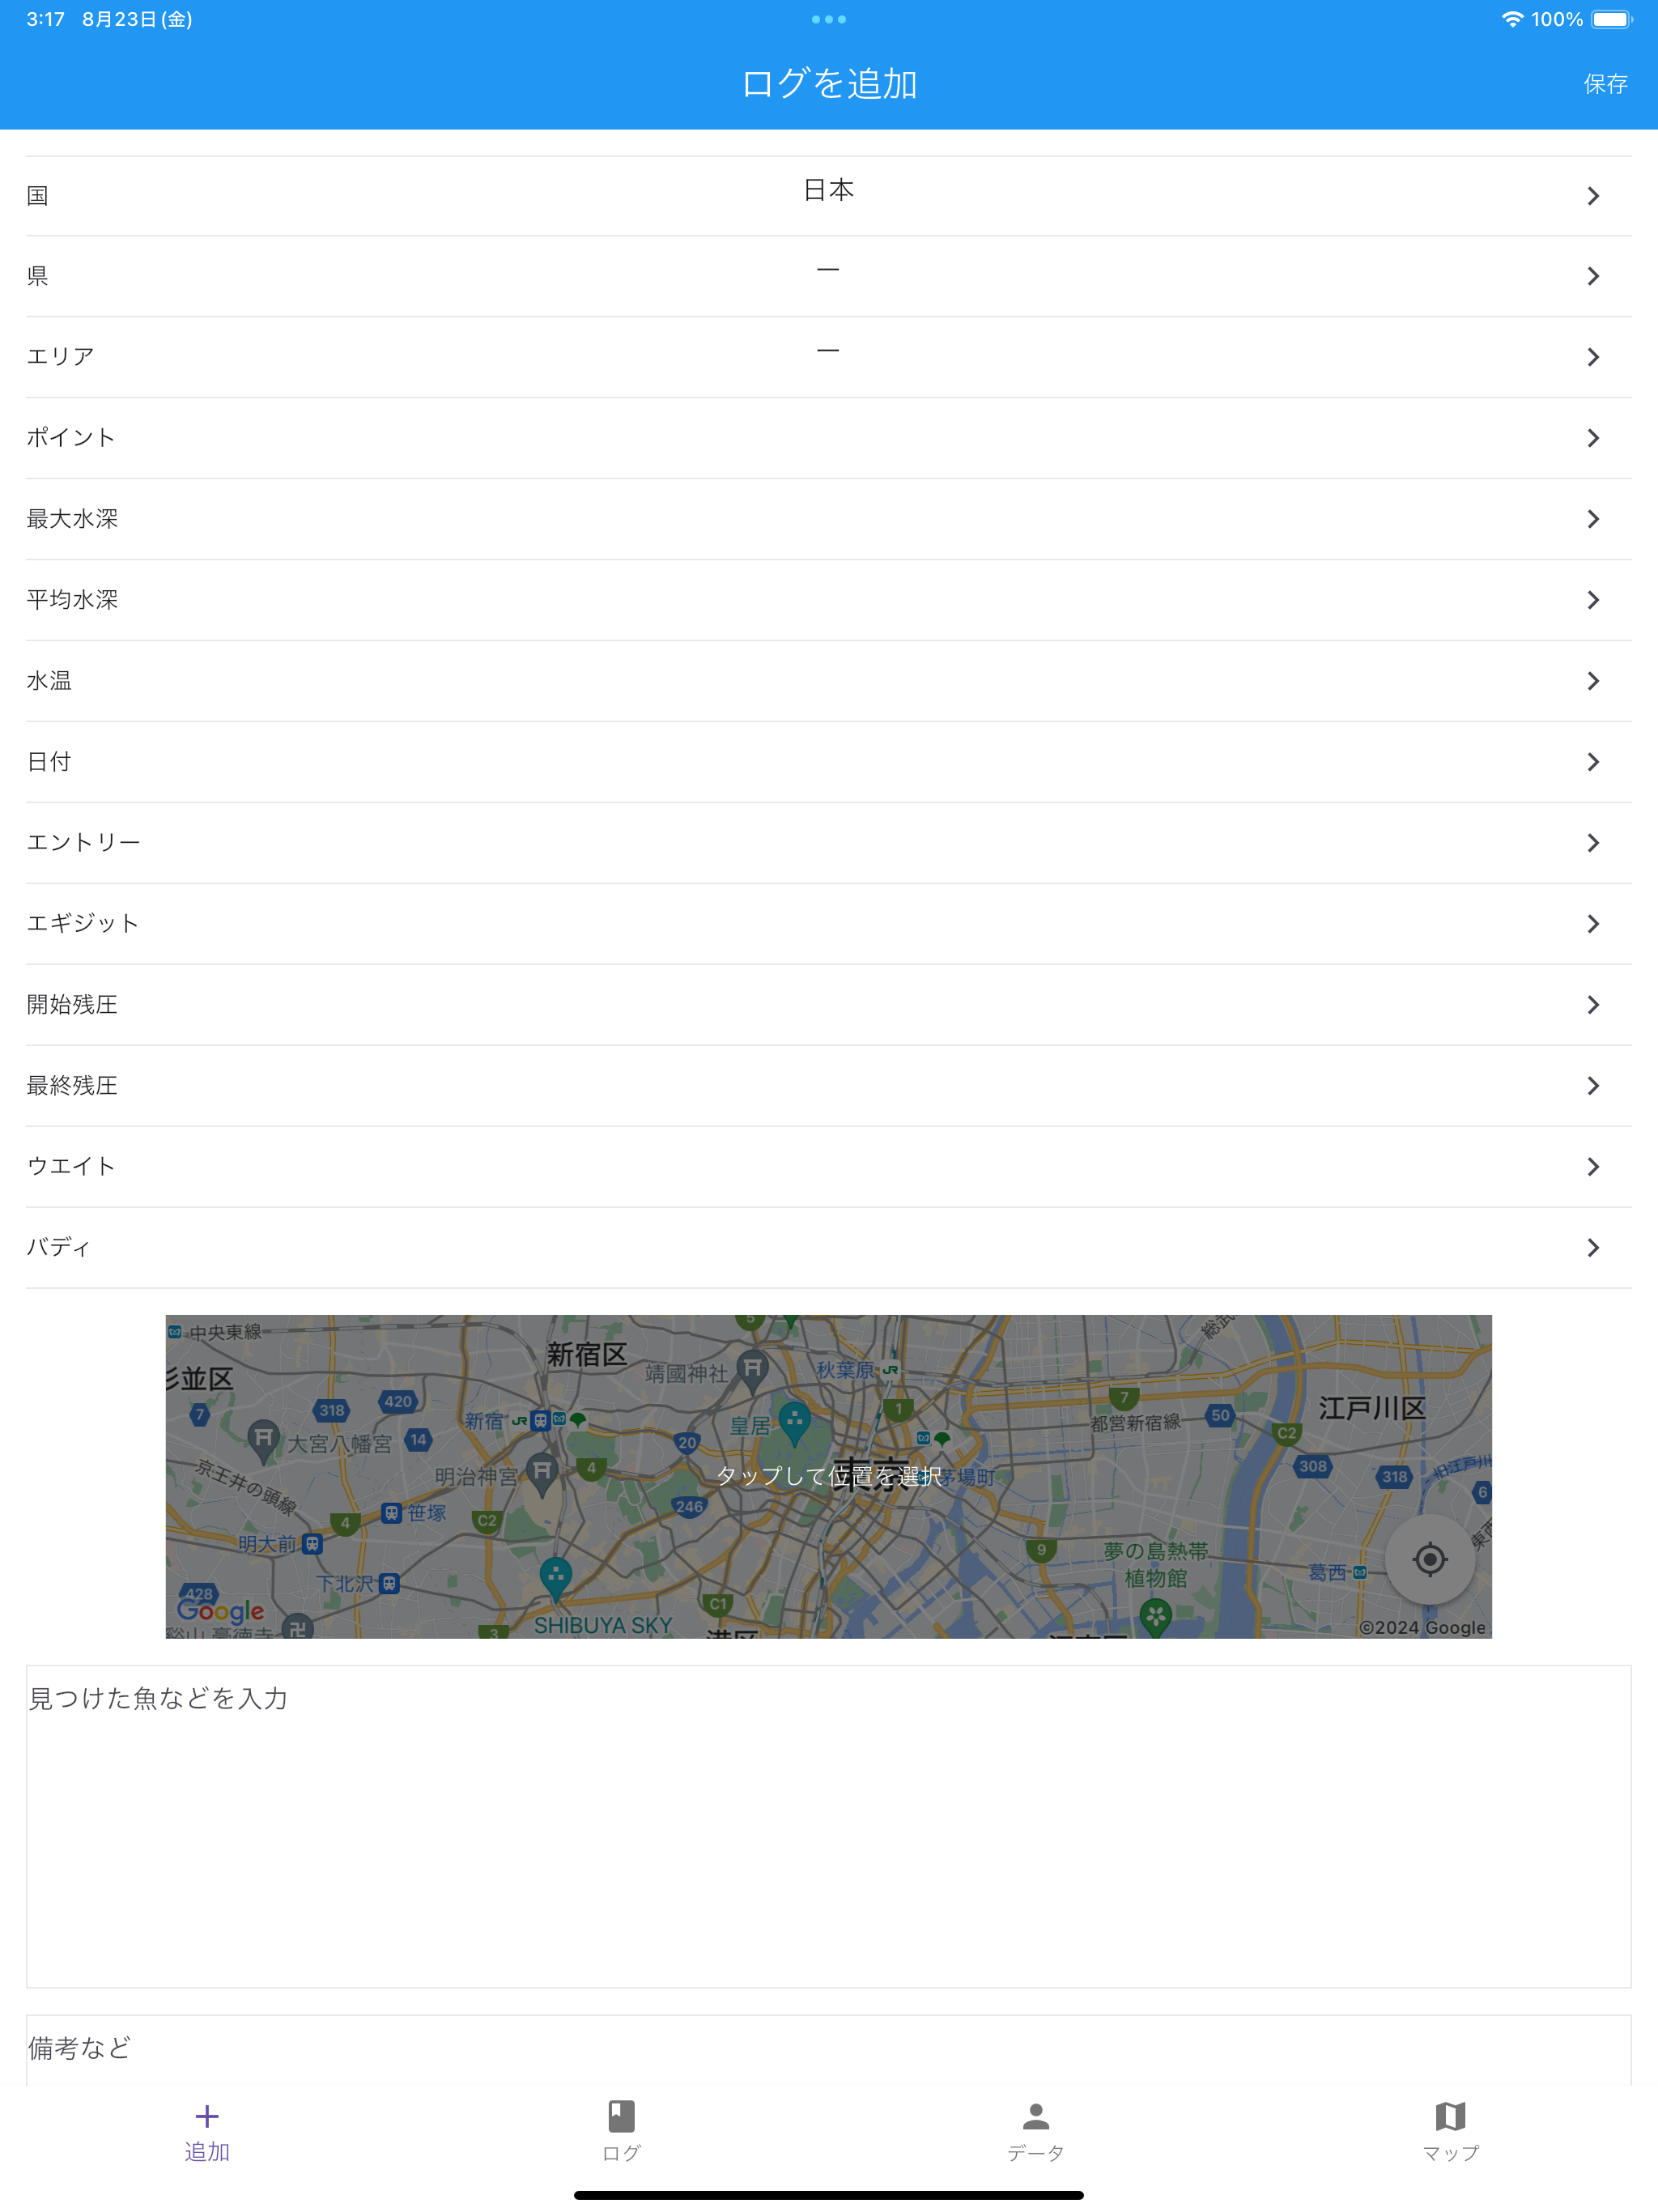Open the 平均水深 row chevron
The width and height of the screenshot is (1658, 2212).
click(x=1593, y=600)
